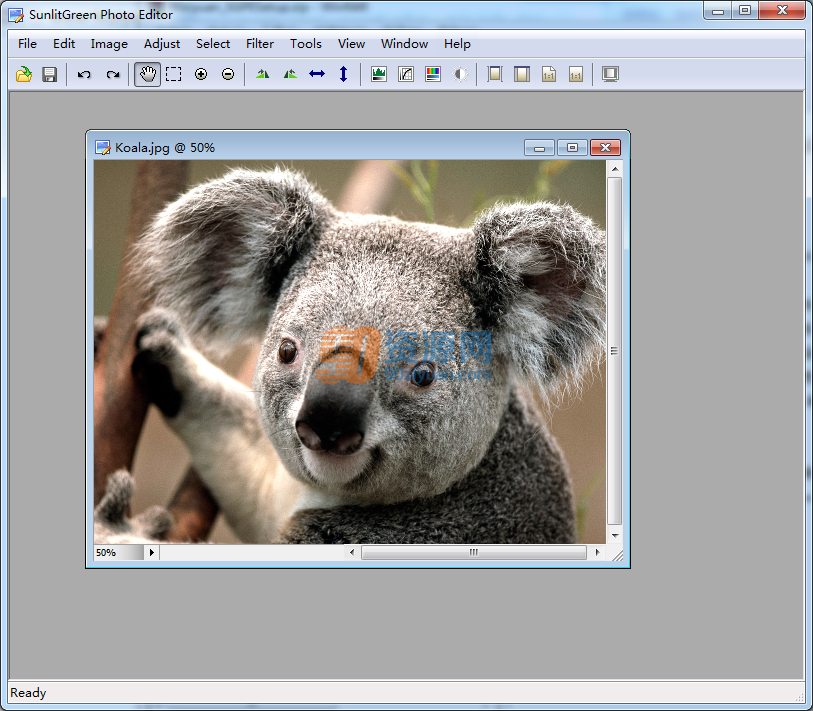Image resolution: width=813 pixels, height=711 pixels.
Task: Open the rainbow color bars adjustment icon
Action: (433, 74)
